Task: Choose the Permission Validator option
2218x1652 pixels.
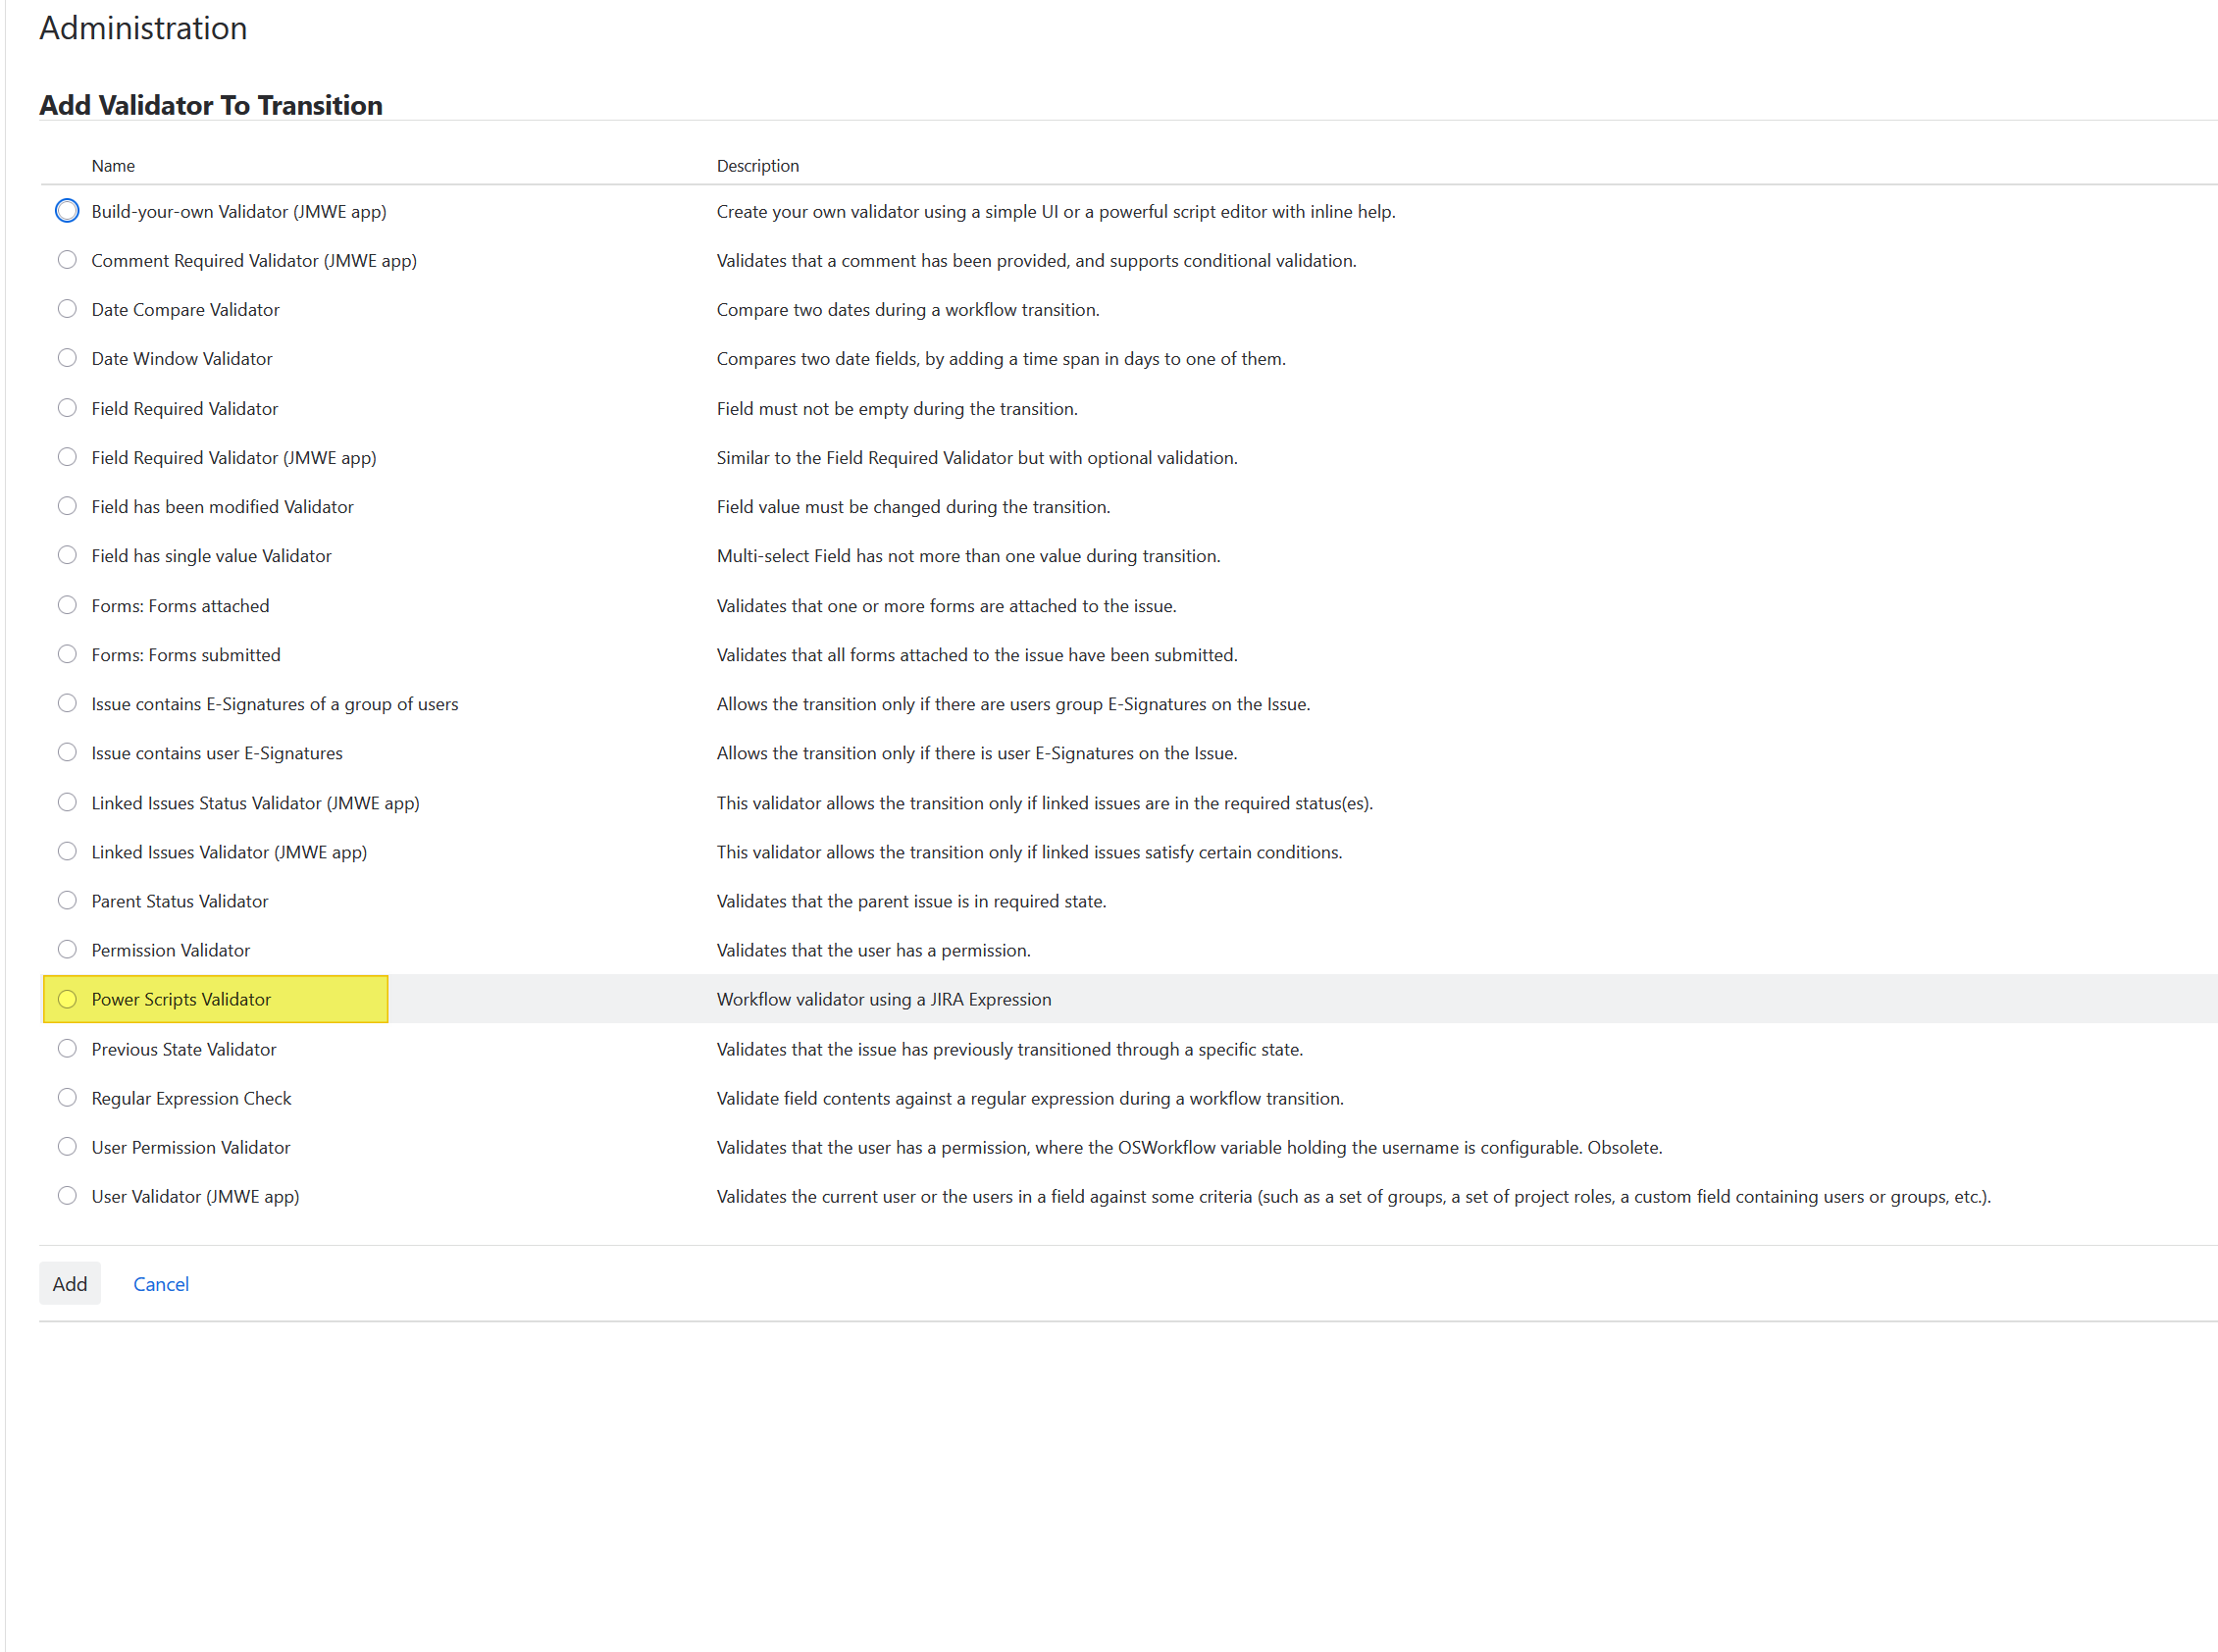Action: point(67,948)
